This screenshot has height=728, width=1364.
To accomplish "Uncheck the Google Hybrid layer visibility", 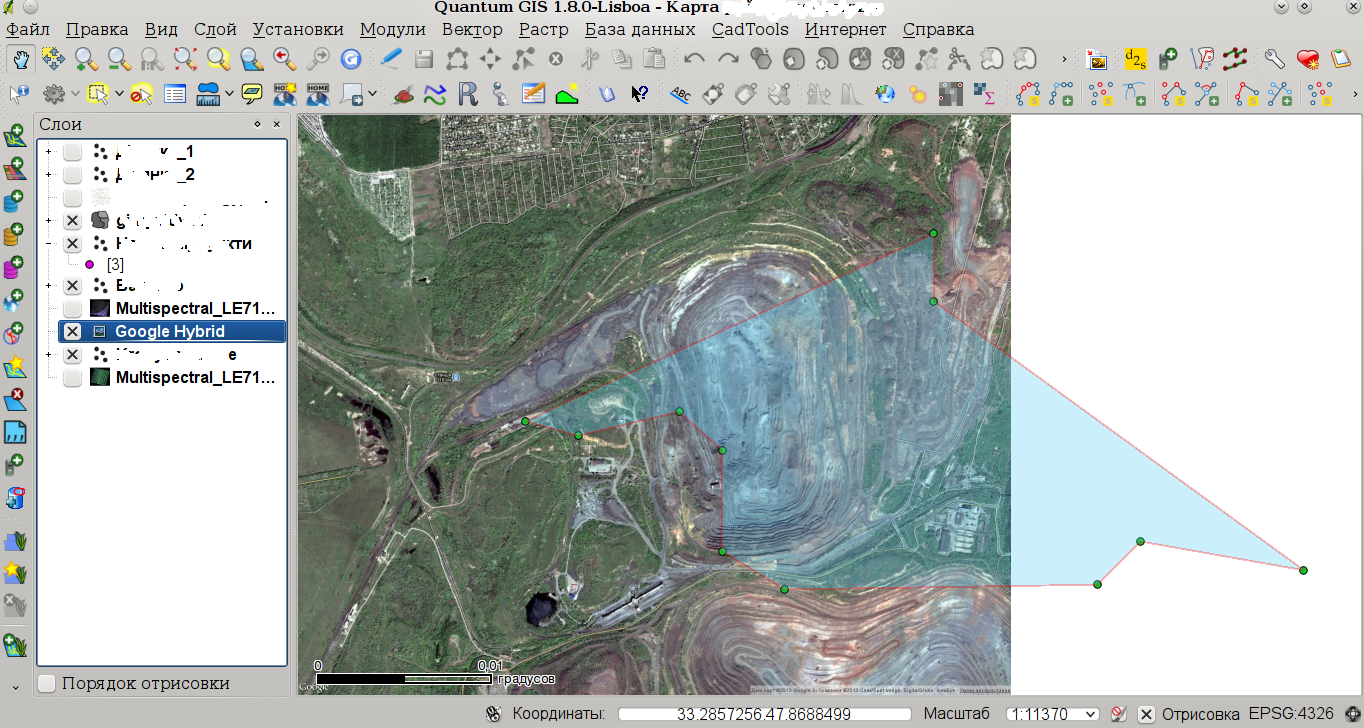I will [x=72, y=332].
